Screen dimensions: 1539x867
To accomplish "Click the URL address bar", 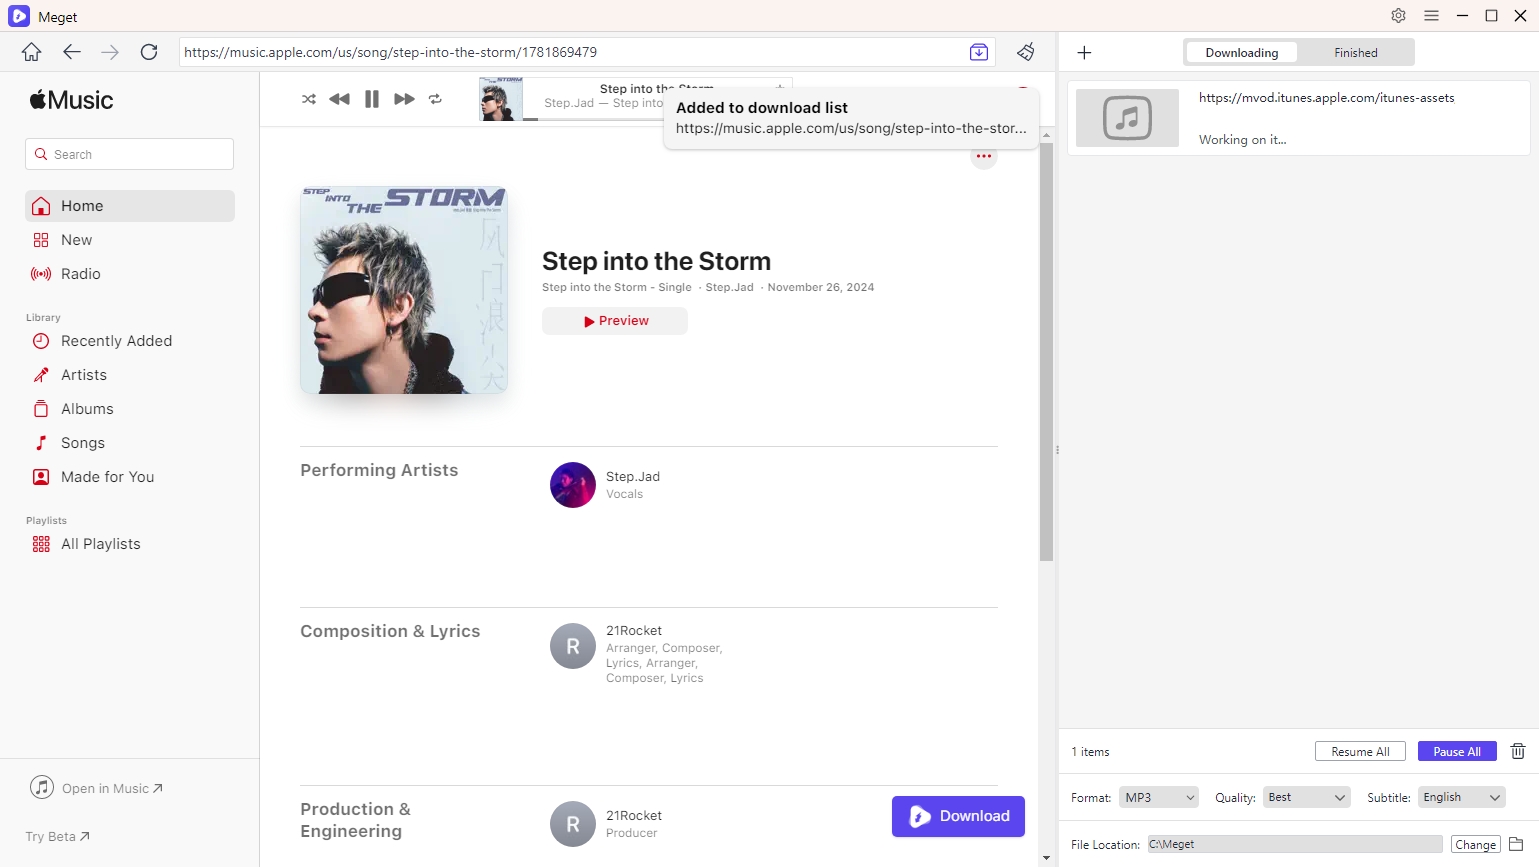I will click(x=570, y=52).
